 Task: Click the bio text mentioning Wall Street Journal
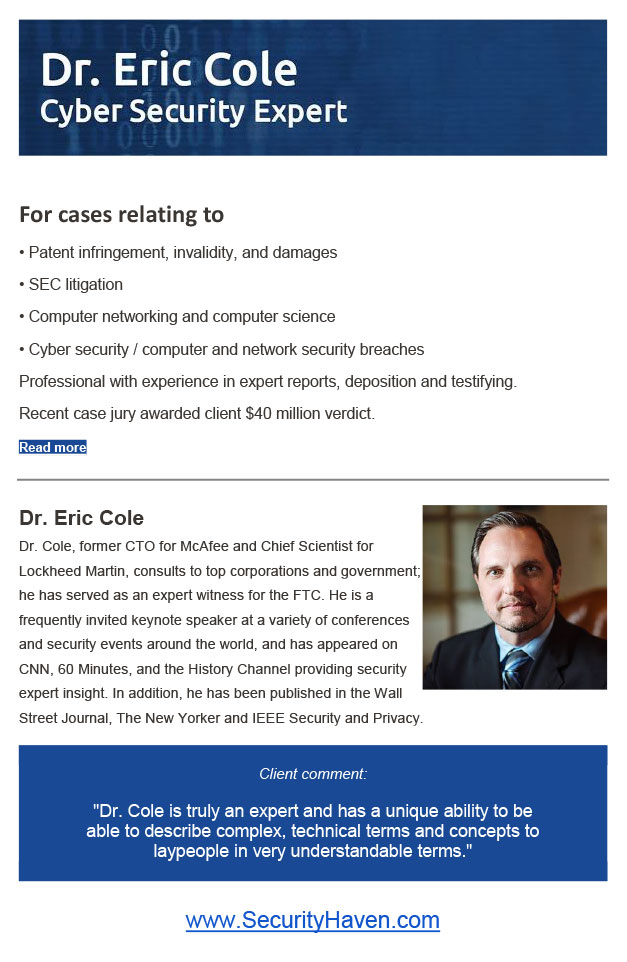tap(221, 706)
